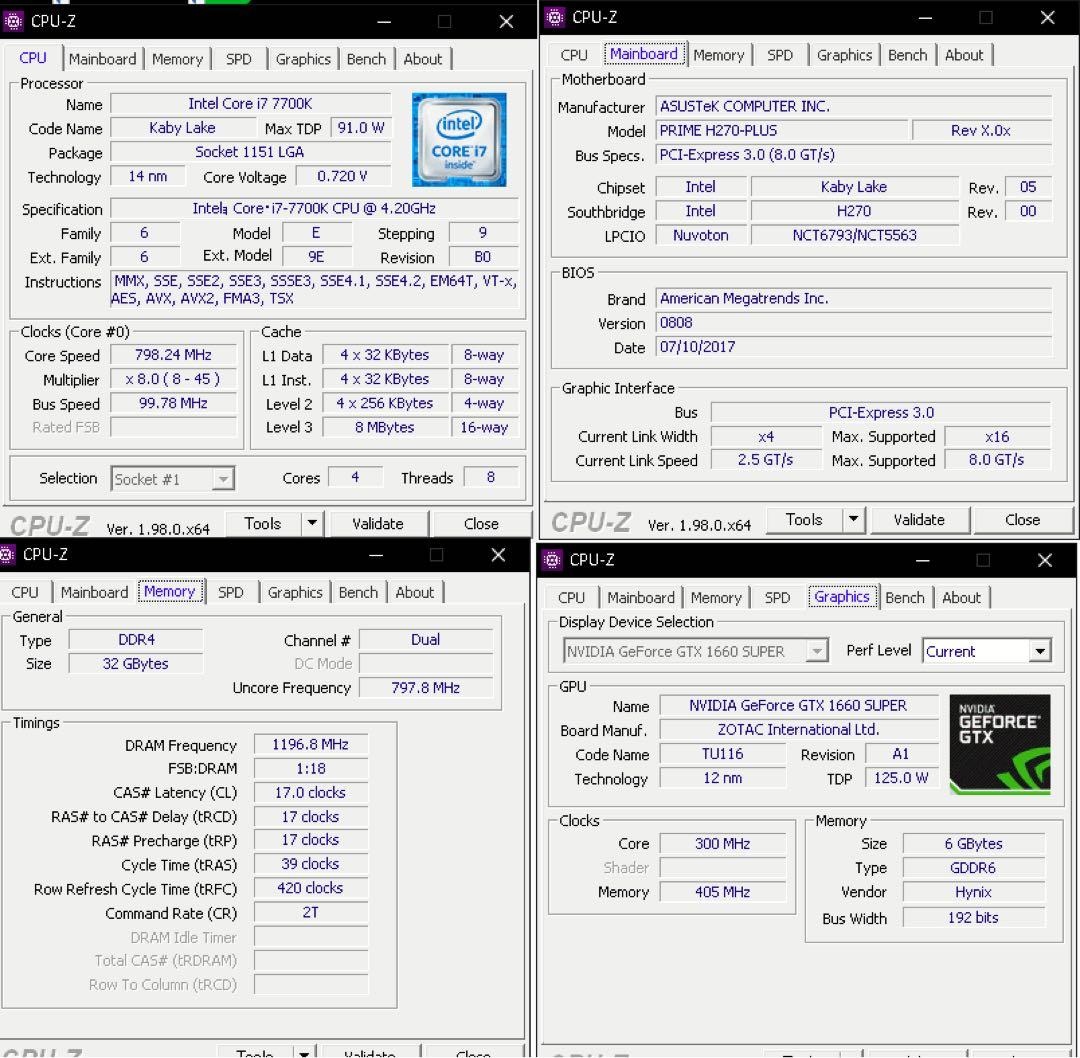Click the Core Speed 798.24 MHz value
The height and width of the screenshot is (1058, 1080).
click(174, 355)
